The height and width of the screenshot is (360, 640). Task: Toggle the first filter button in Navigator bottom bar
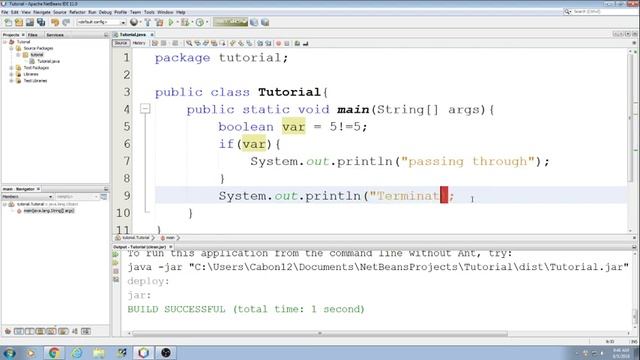click(x=7, y=331)
